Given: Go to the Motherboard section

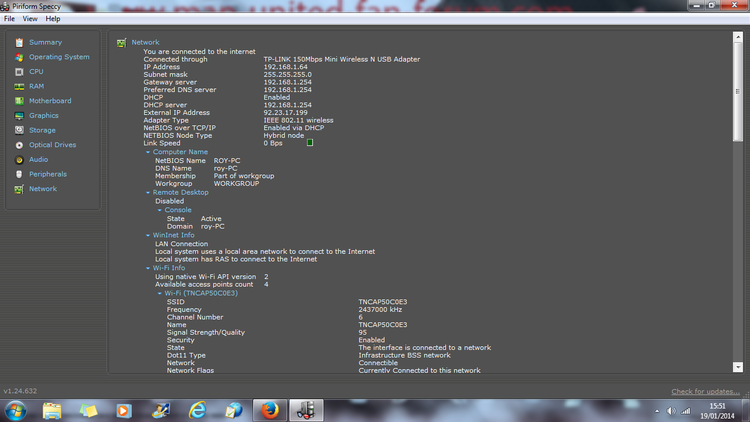Looking at the screenshot, I should pos(49,101).
